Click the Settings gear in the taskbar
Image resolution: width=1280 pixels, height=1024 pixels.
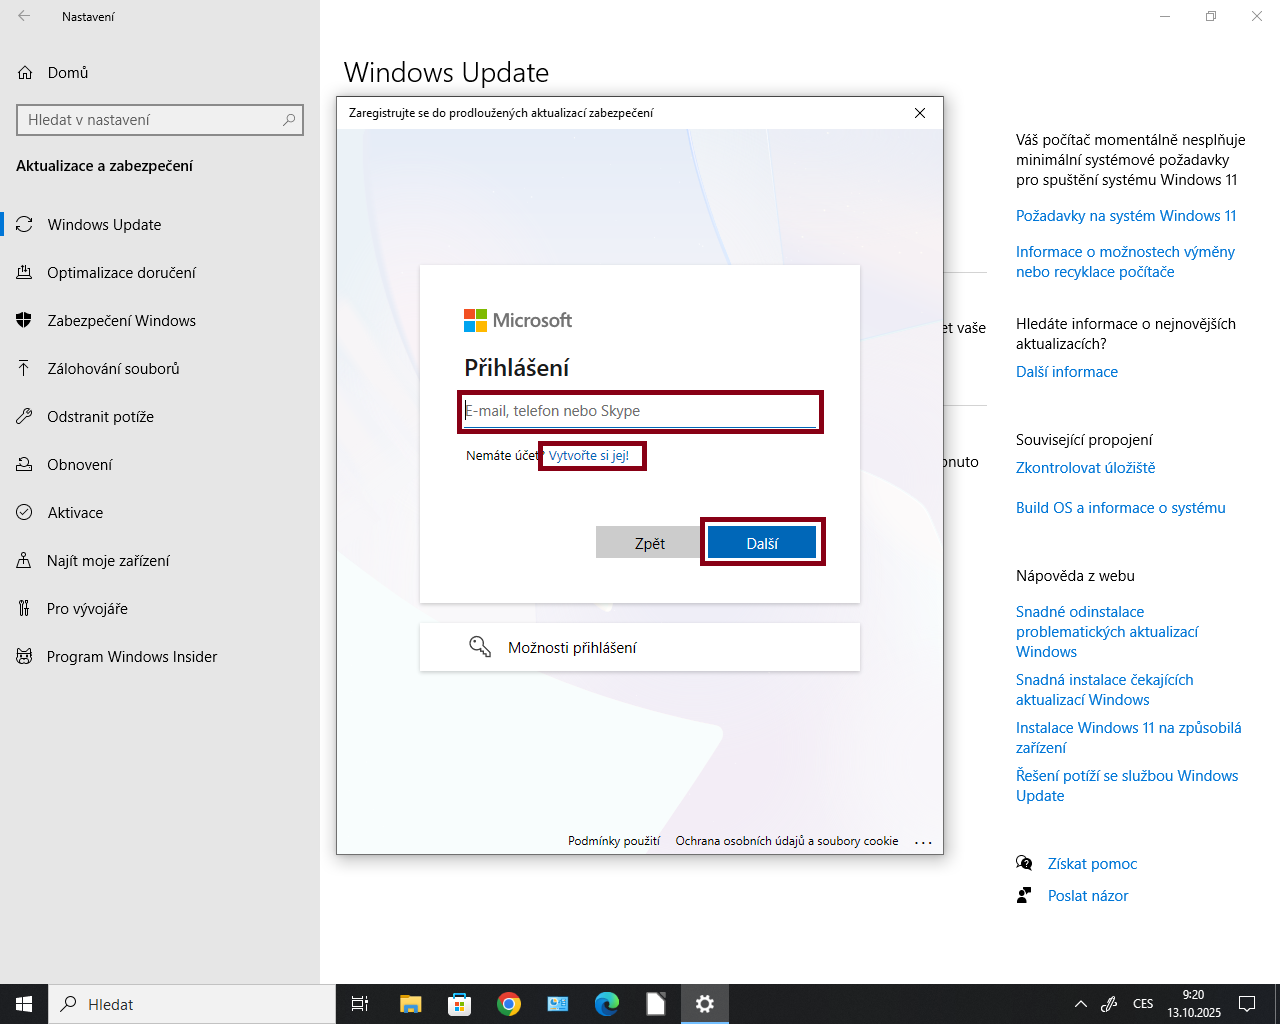[x=705, y=1004]
